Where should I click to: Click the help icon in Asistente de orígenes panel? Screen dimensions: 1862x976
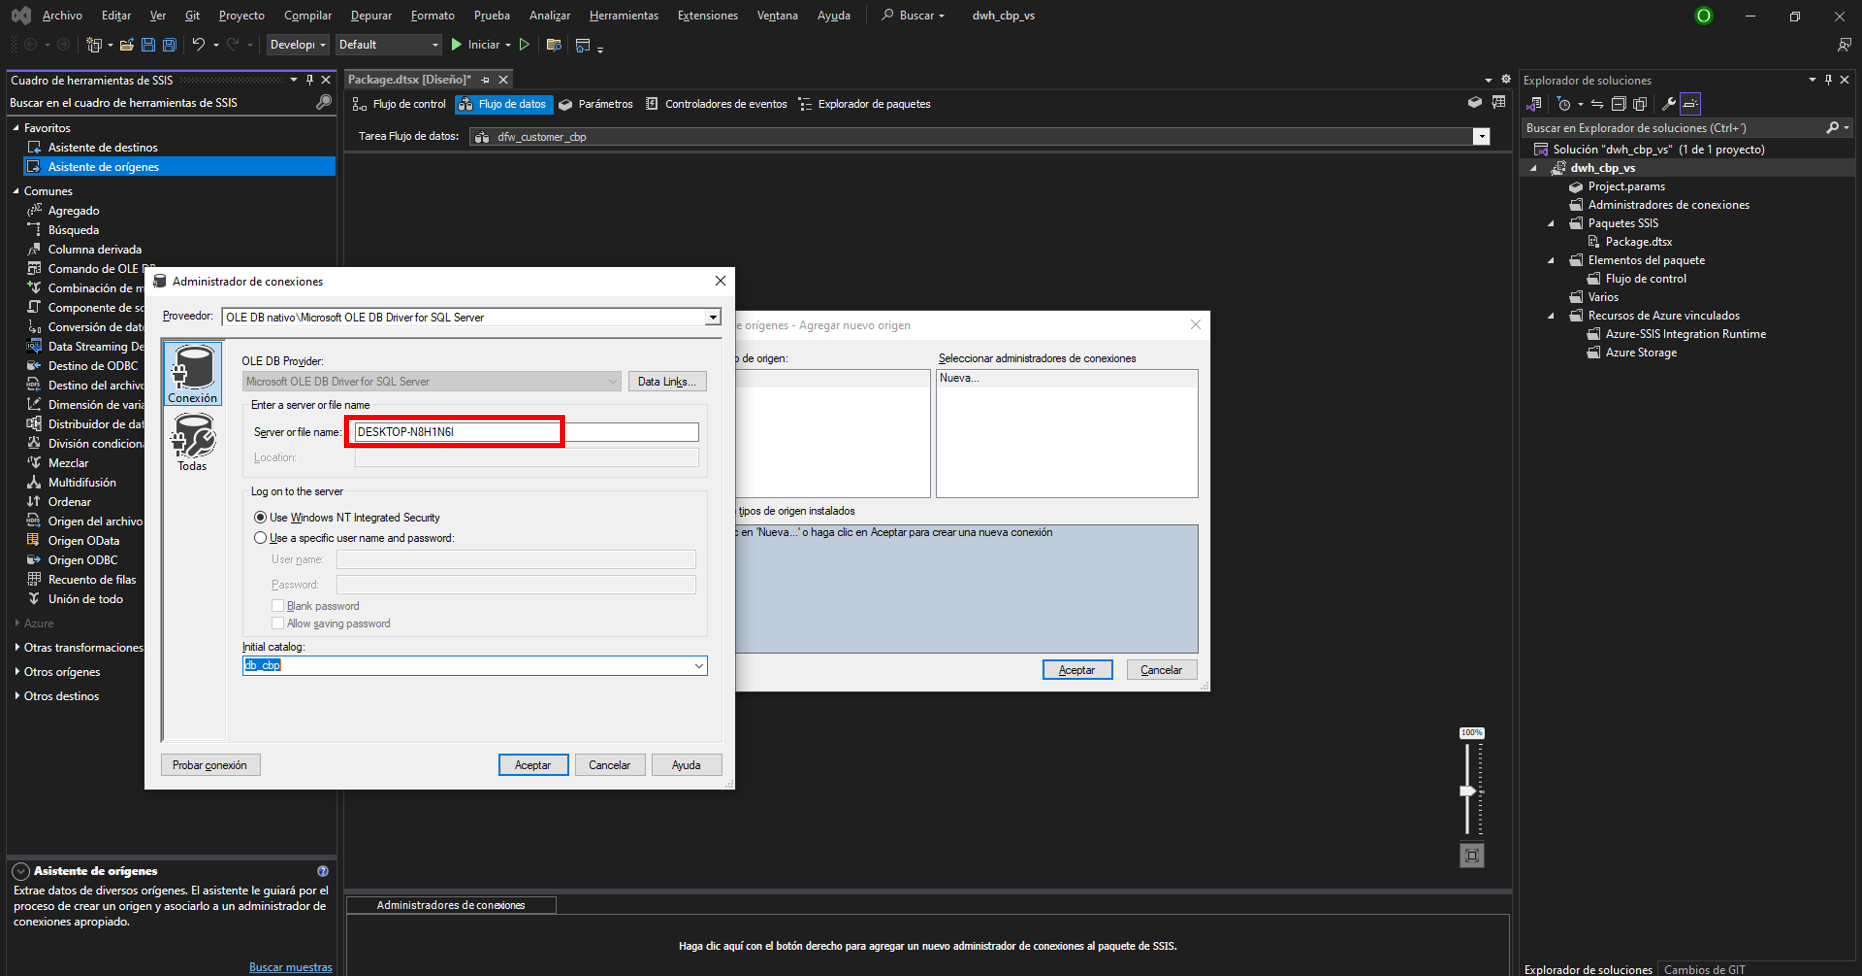coord(322,871)
